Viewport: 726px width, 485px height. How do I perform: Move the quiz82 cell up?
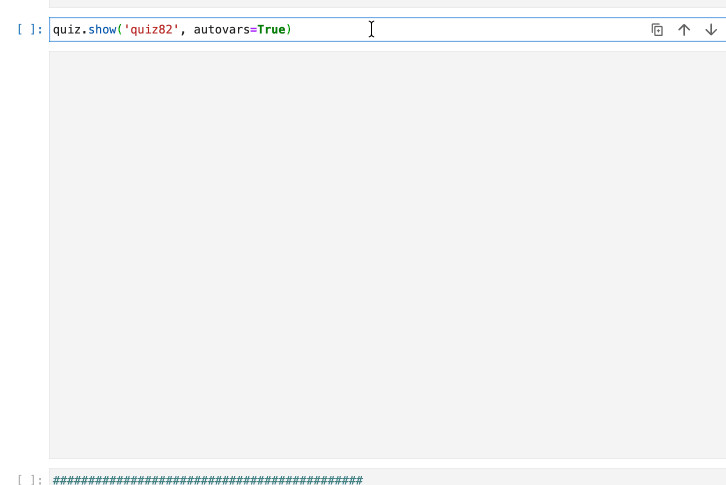(684, 30)
